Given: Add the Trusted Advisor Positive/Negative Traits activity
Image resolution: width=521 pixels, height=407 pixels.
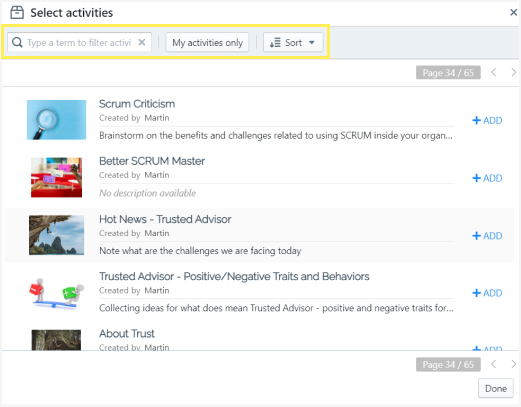Looking at the screenshot, I should (487, 293).
